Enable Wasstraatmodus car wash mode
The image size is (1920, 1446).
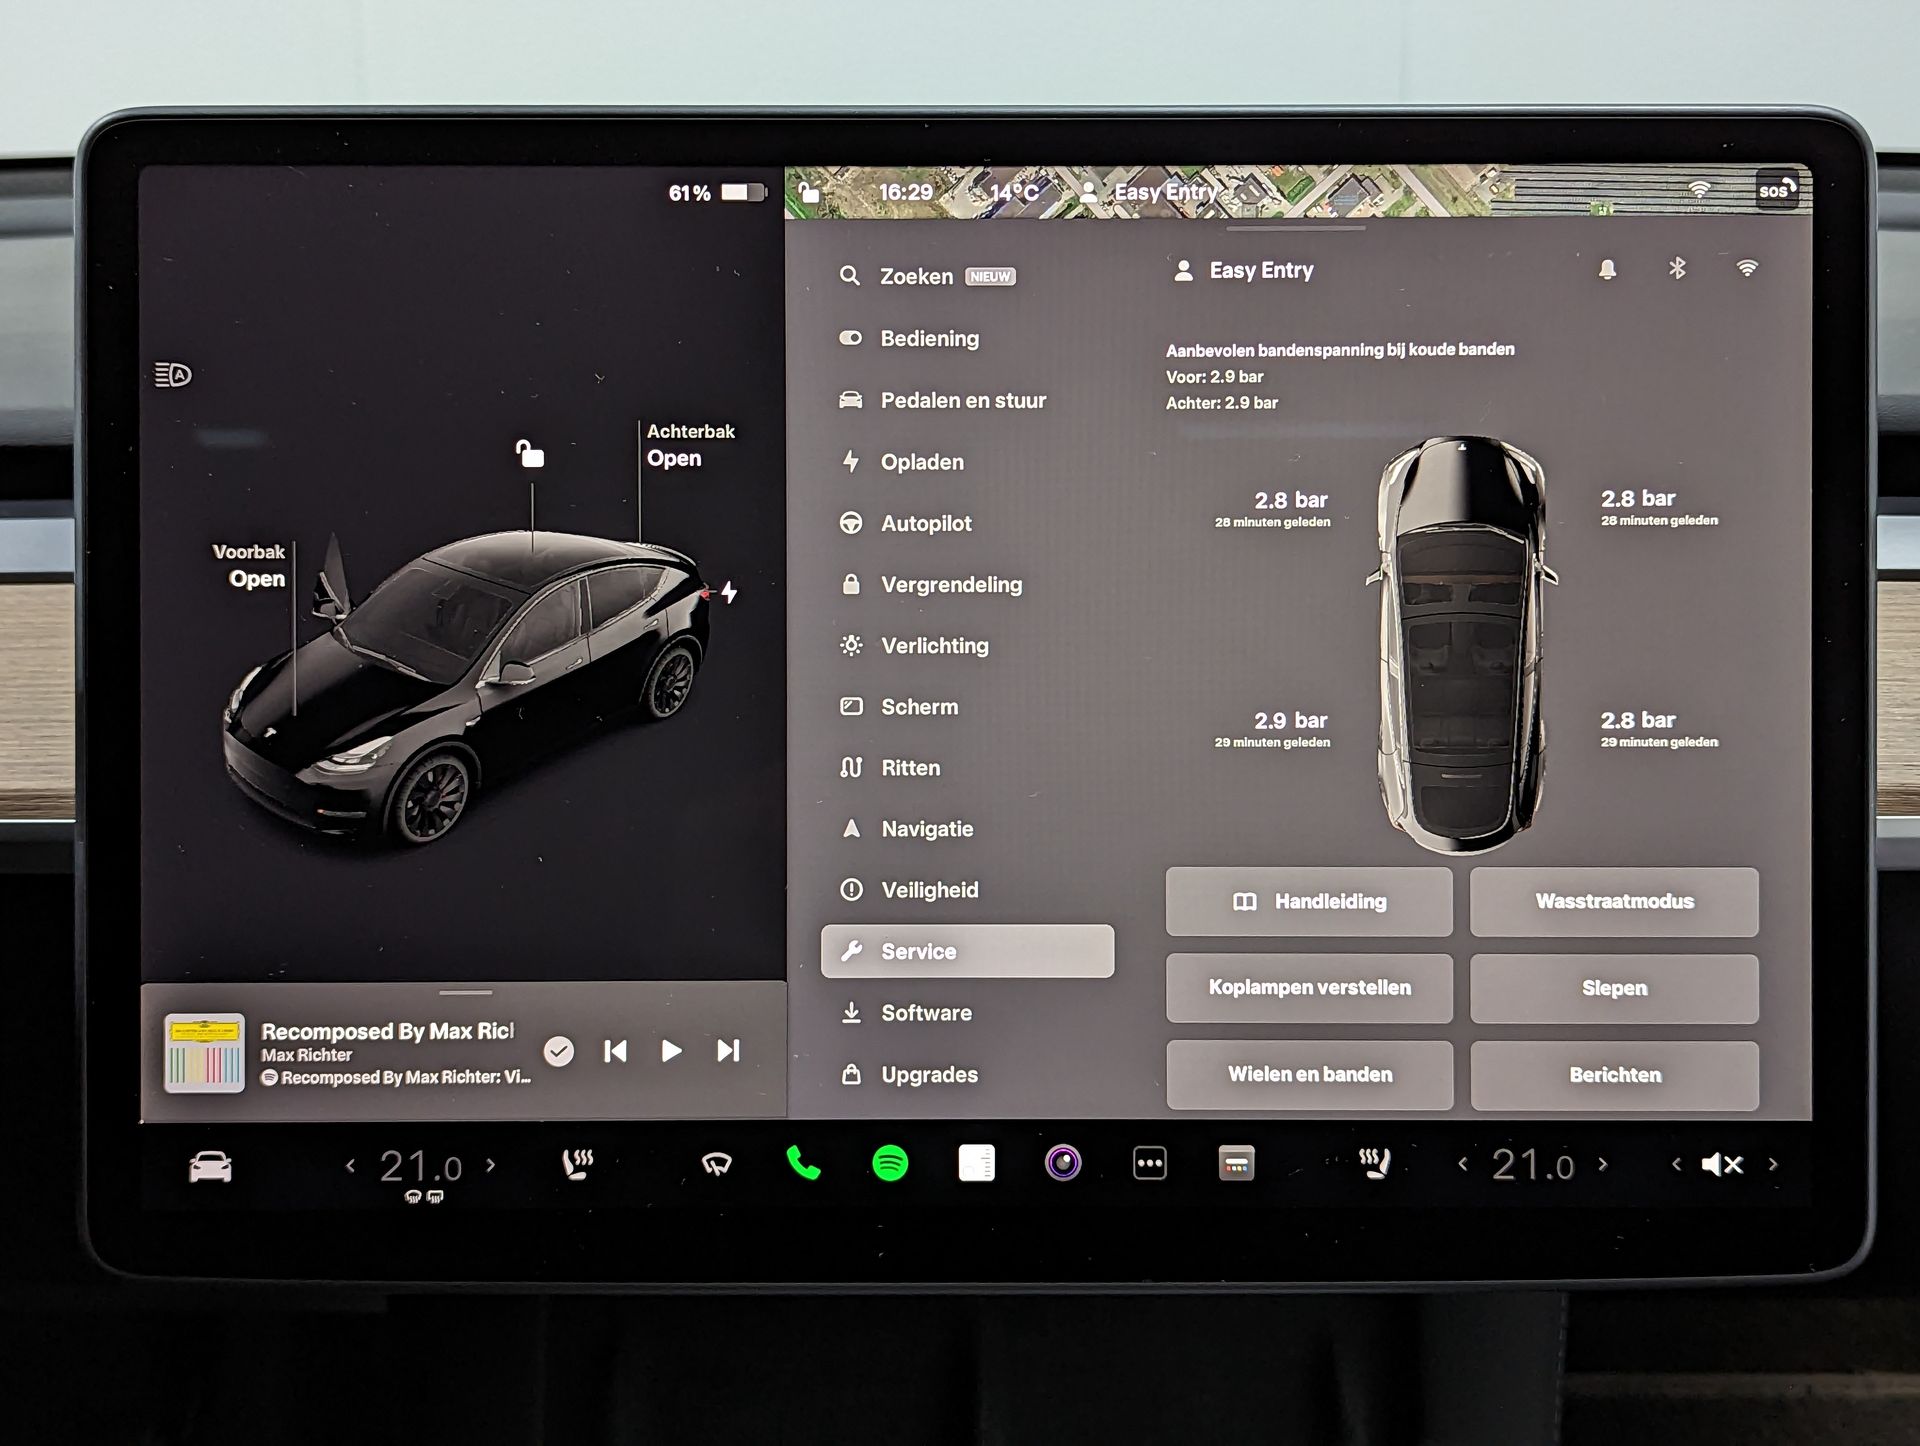point(1614,902)
